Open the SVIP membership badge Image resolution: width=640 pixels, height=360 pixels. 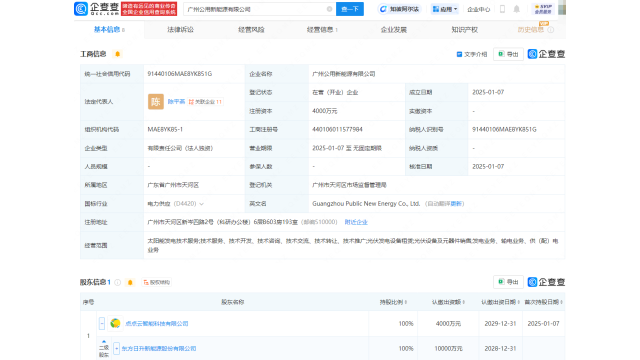pyautogui.click(x=543, y=9)
